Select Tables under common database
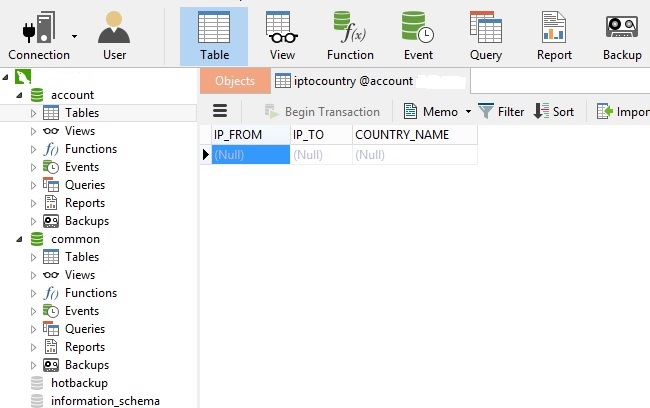This screenshot has height=408, width=650. tap(82, 257)
